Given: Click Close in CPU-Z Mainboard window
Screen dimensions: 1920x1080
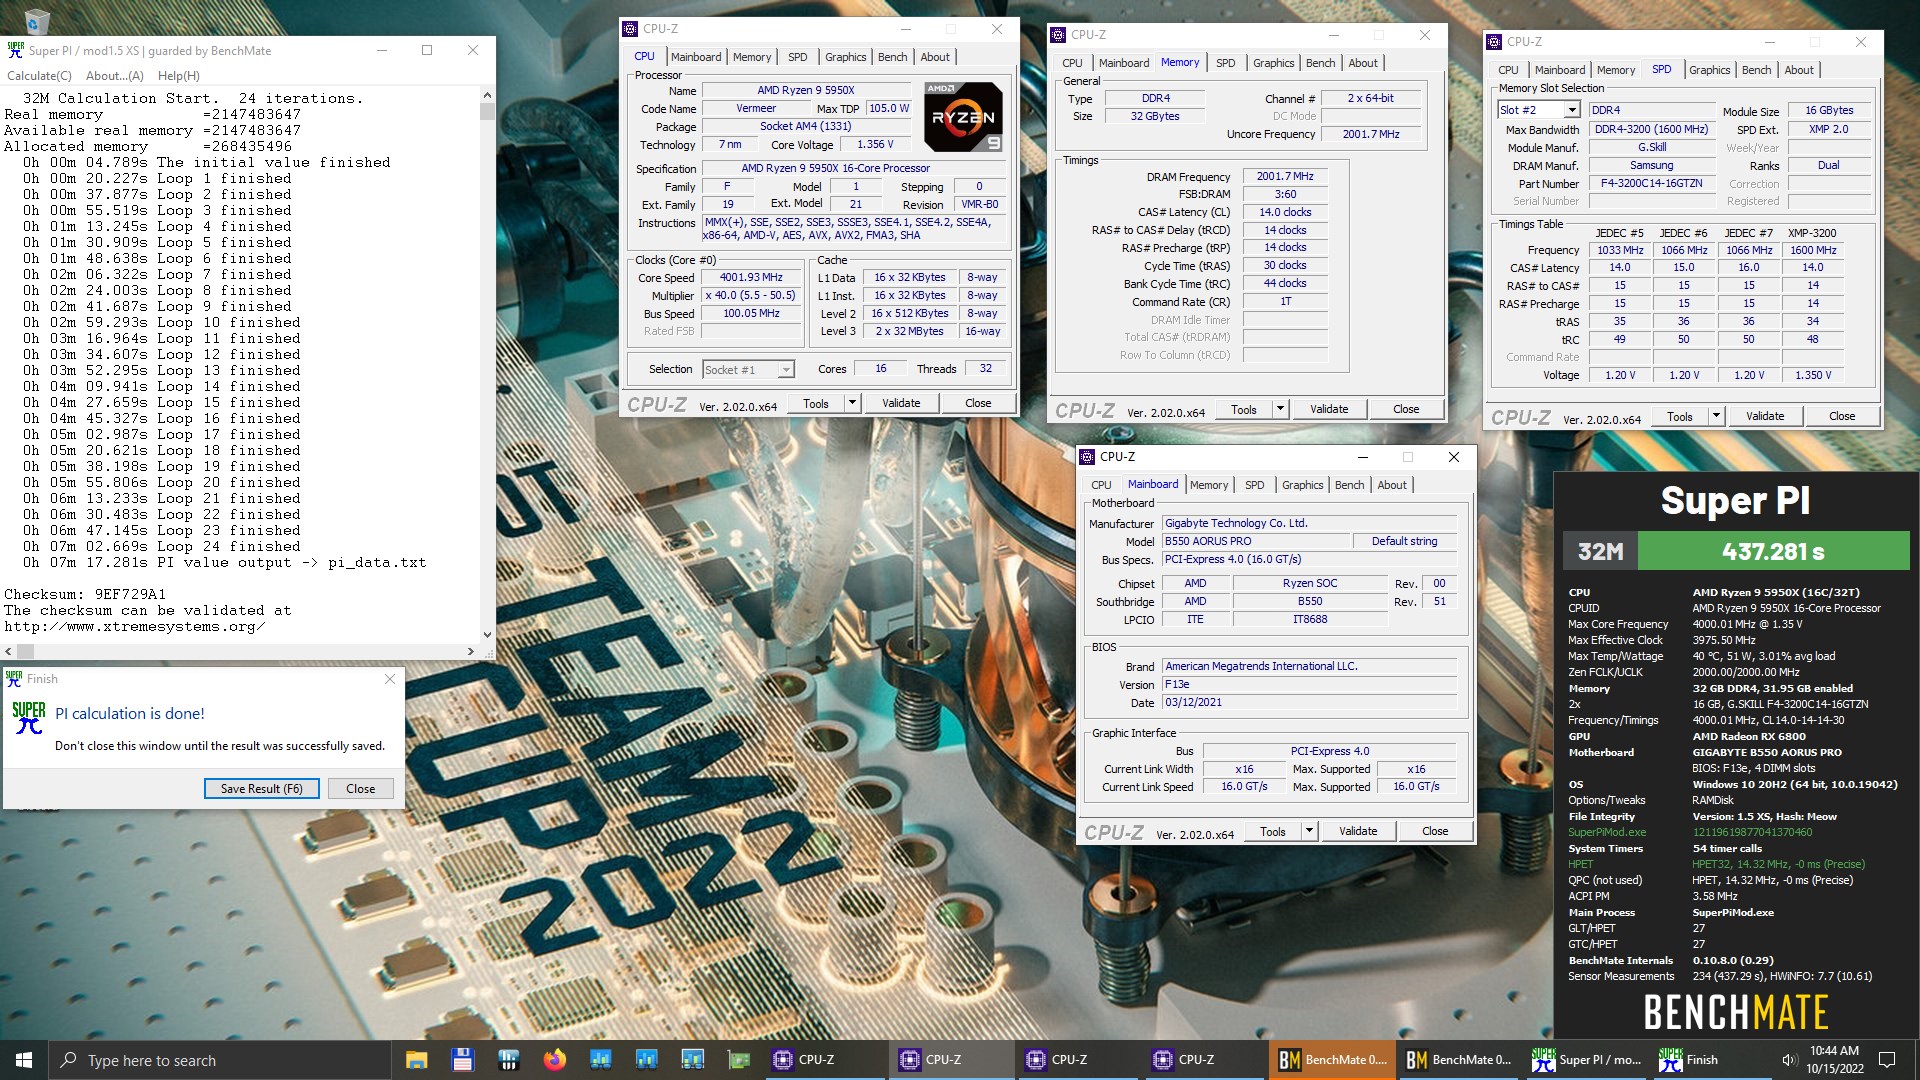Looking at the screenshot, I should click(1435, 831).
